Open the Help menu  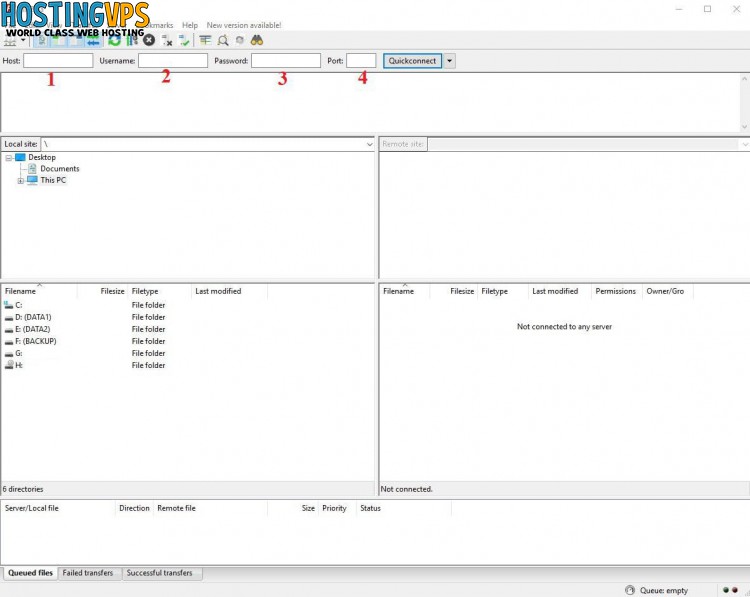click(x=189, y=25)
